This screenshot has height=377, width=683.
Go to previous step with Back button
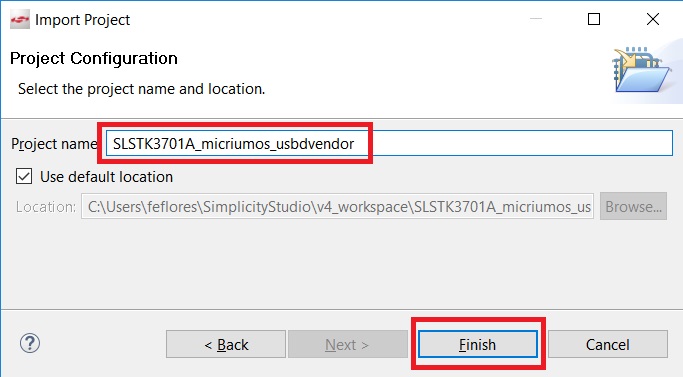226,344
